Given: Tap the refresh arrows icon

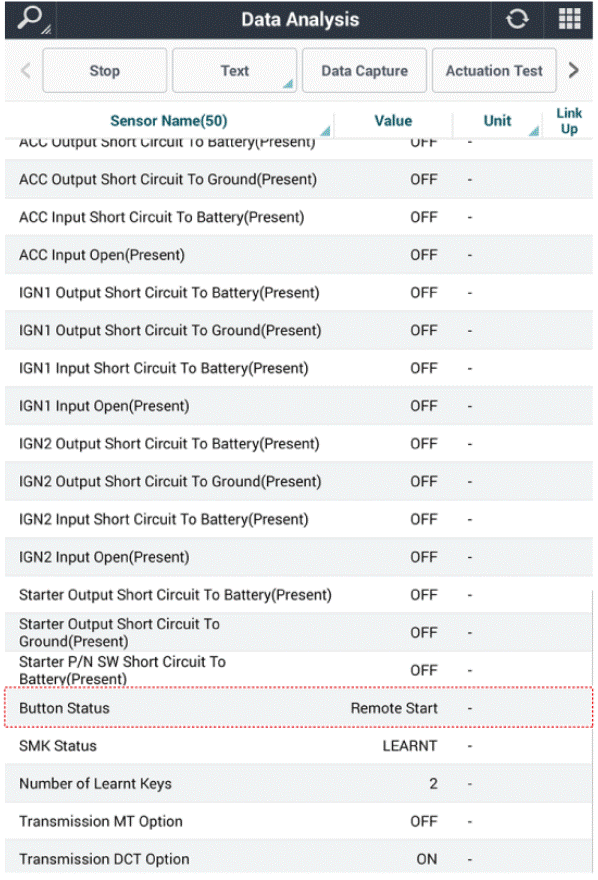Looking at the screenshot, I should click(517, 20).
